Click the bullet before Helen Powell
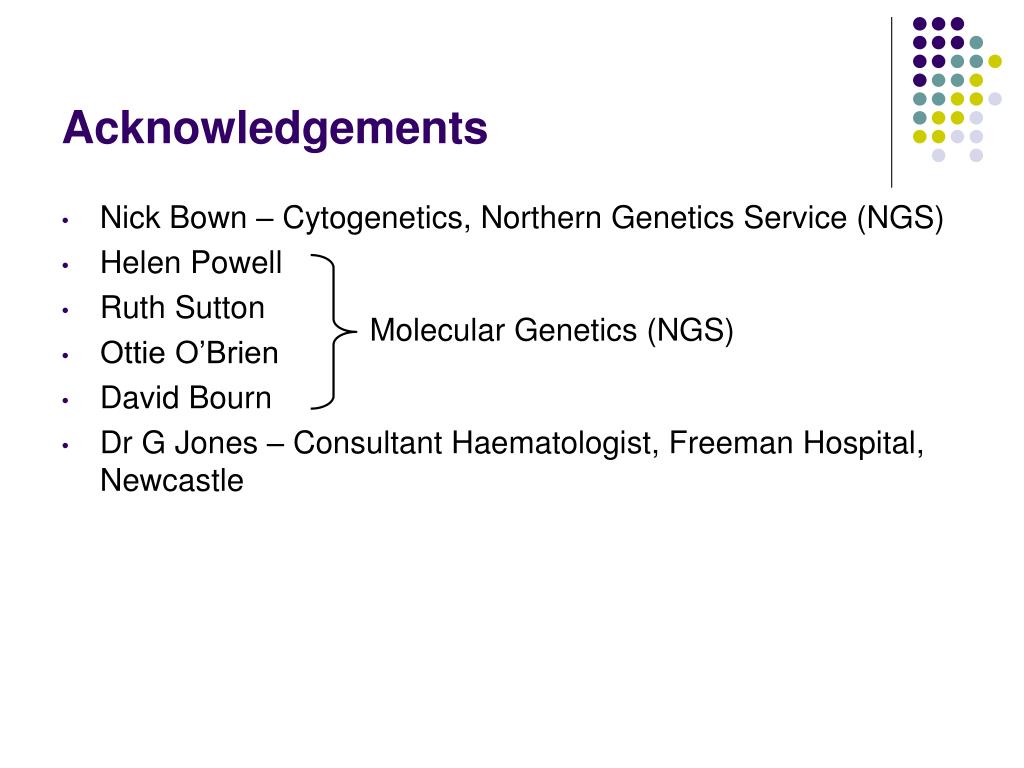The width and height of the screenshot is (1024, 768). (65, 266)
